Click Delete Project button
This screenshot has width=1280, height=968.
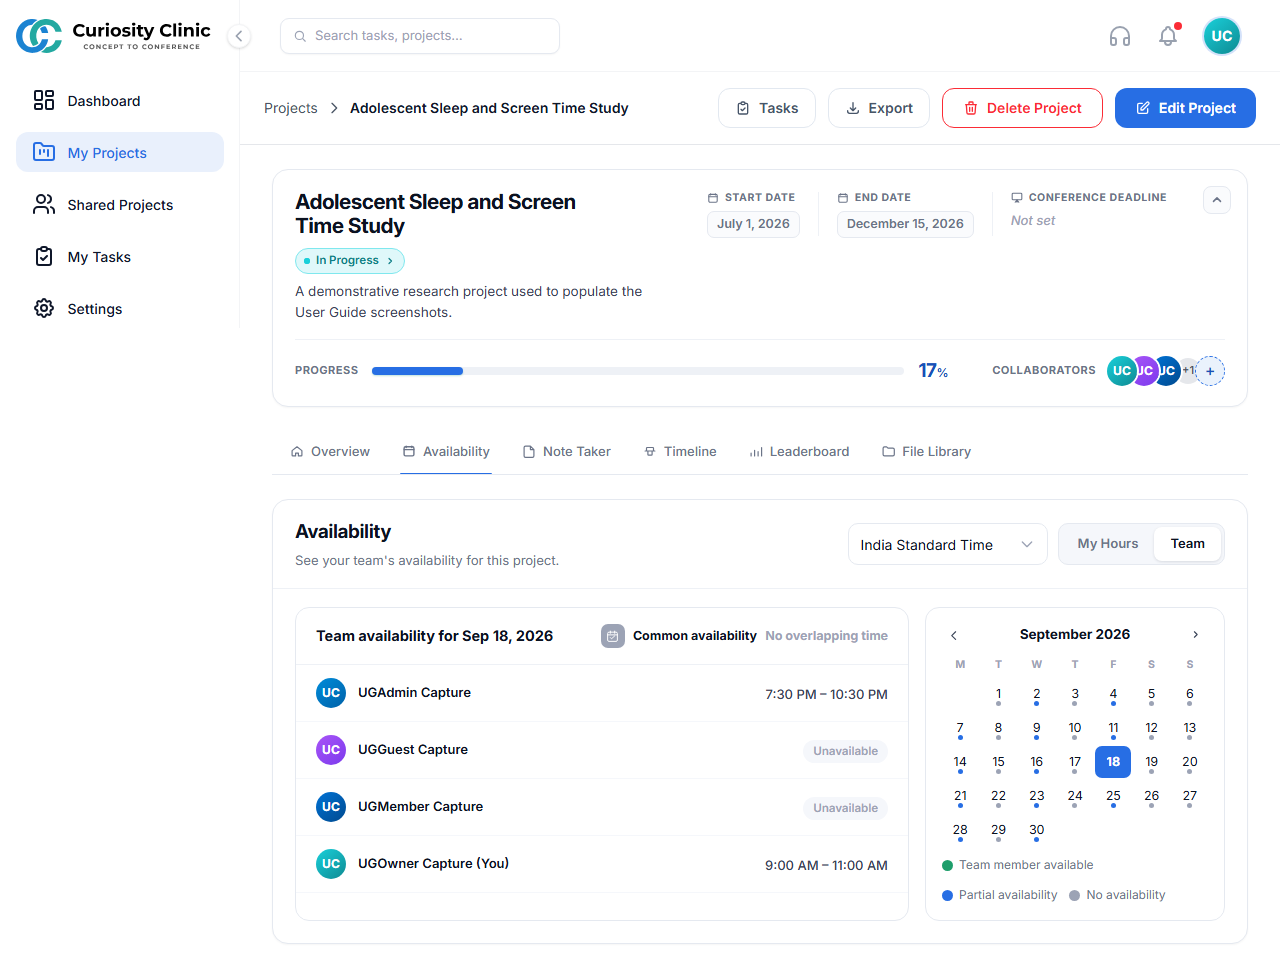click(x=1022, y=108)
